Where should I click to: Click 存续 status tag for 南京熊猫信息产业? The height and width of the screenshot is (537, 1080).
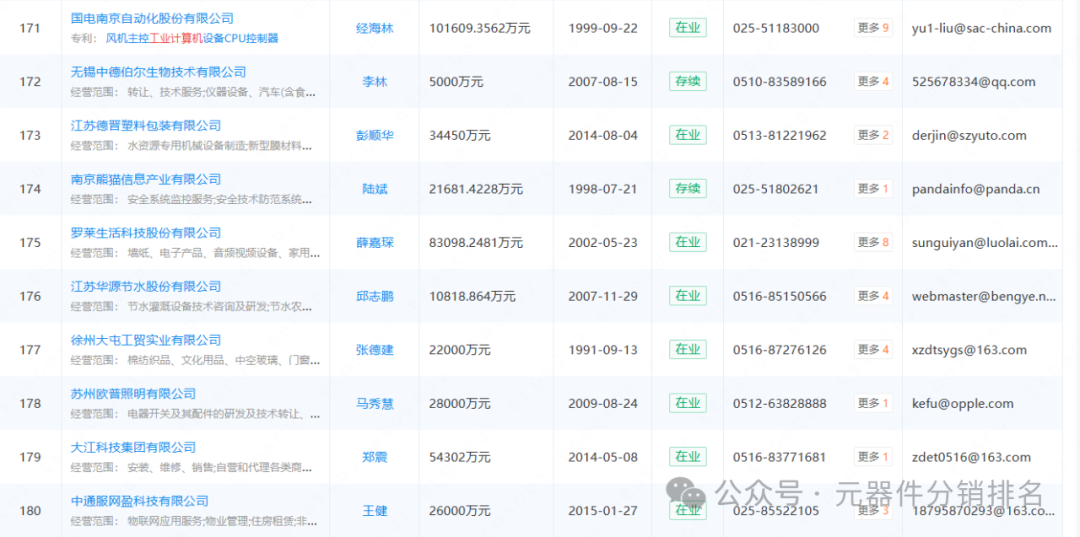[x=687, y=189]
